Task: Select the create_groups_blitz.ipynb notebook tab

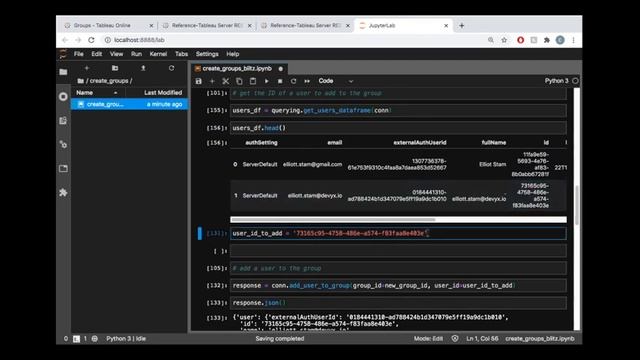Action: (x=239, y=69)
